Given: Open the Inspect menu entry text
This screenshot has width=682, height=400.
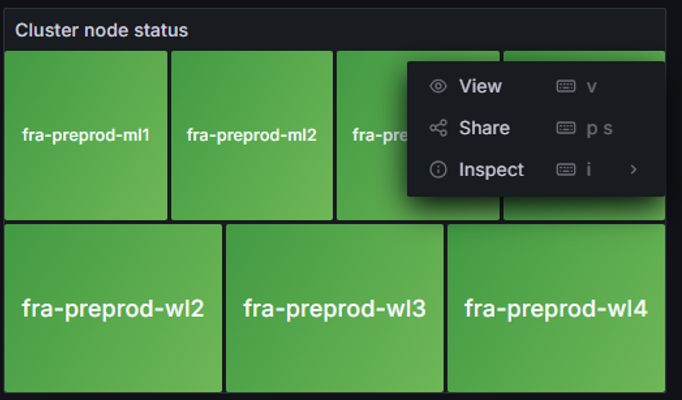Looking at the screenshot, I should click(x=491, y=170).
